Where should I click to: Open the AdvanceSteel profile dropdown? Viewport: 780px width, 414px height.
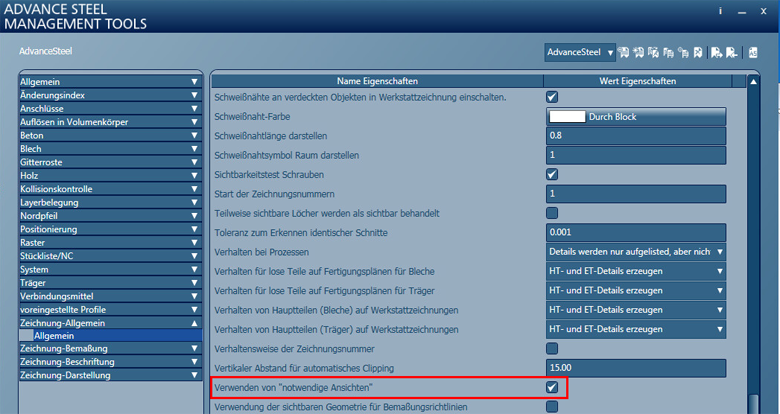580,52
